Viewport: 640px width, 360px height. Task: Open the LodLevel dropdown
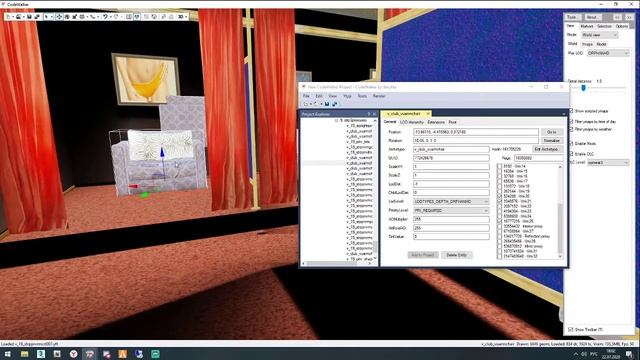click(x=451, y=202)
